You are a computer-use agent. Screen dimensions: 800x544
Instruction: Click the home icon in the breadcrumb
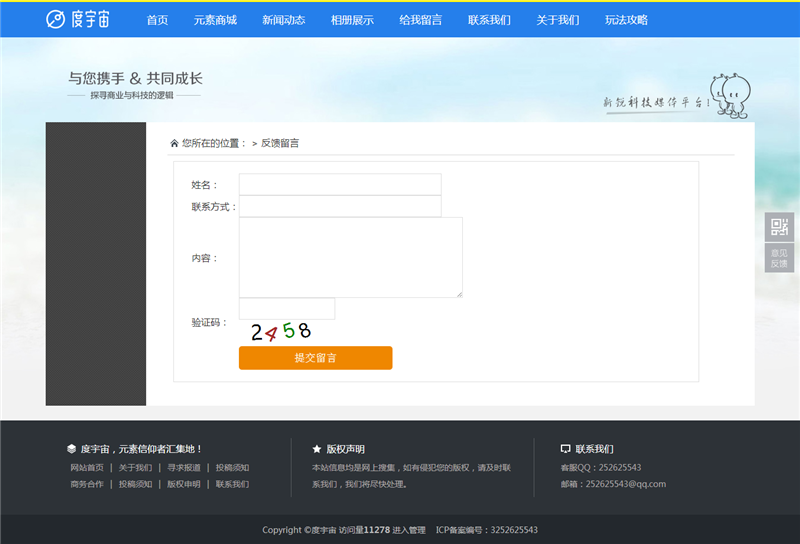click(174, 143)
